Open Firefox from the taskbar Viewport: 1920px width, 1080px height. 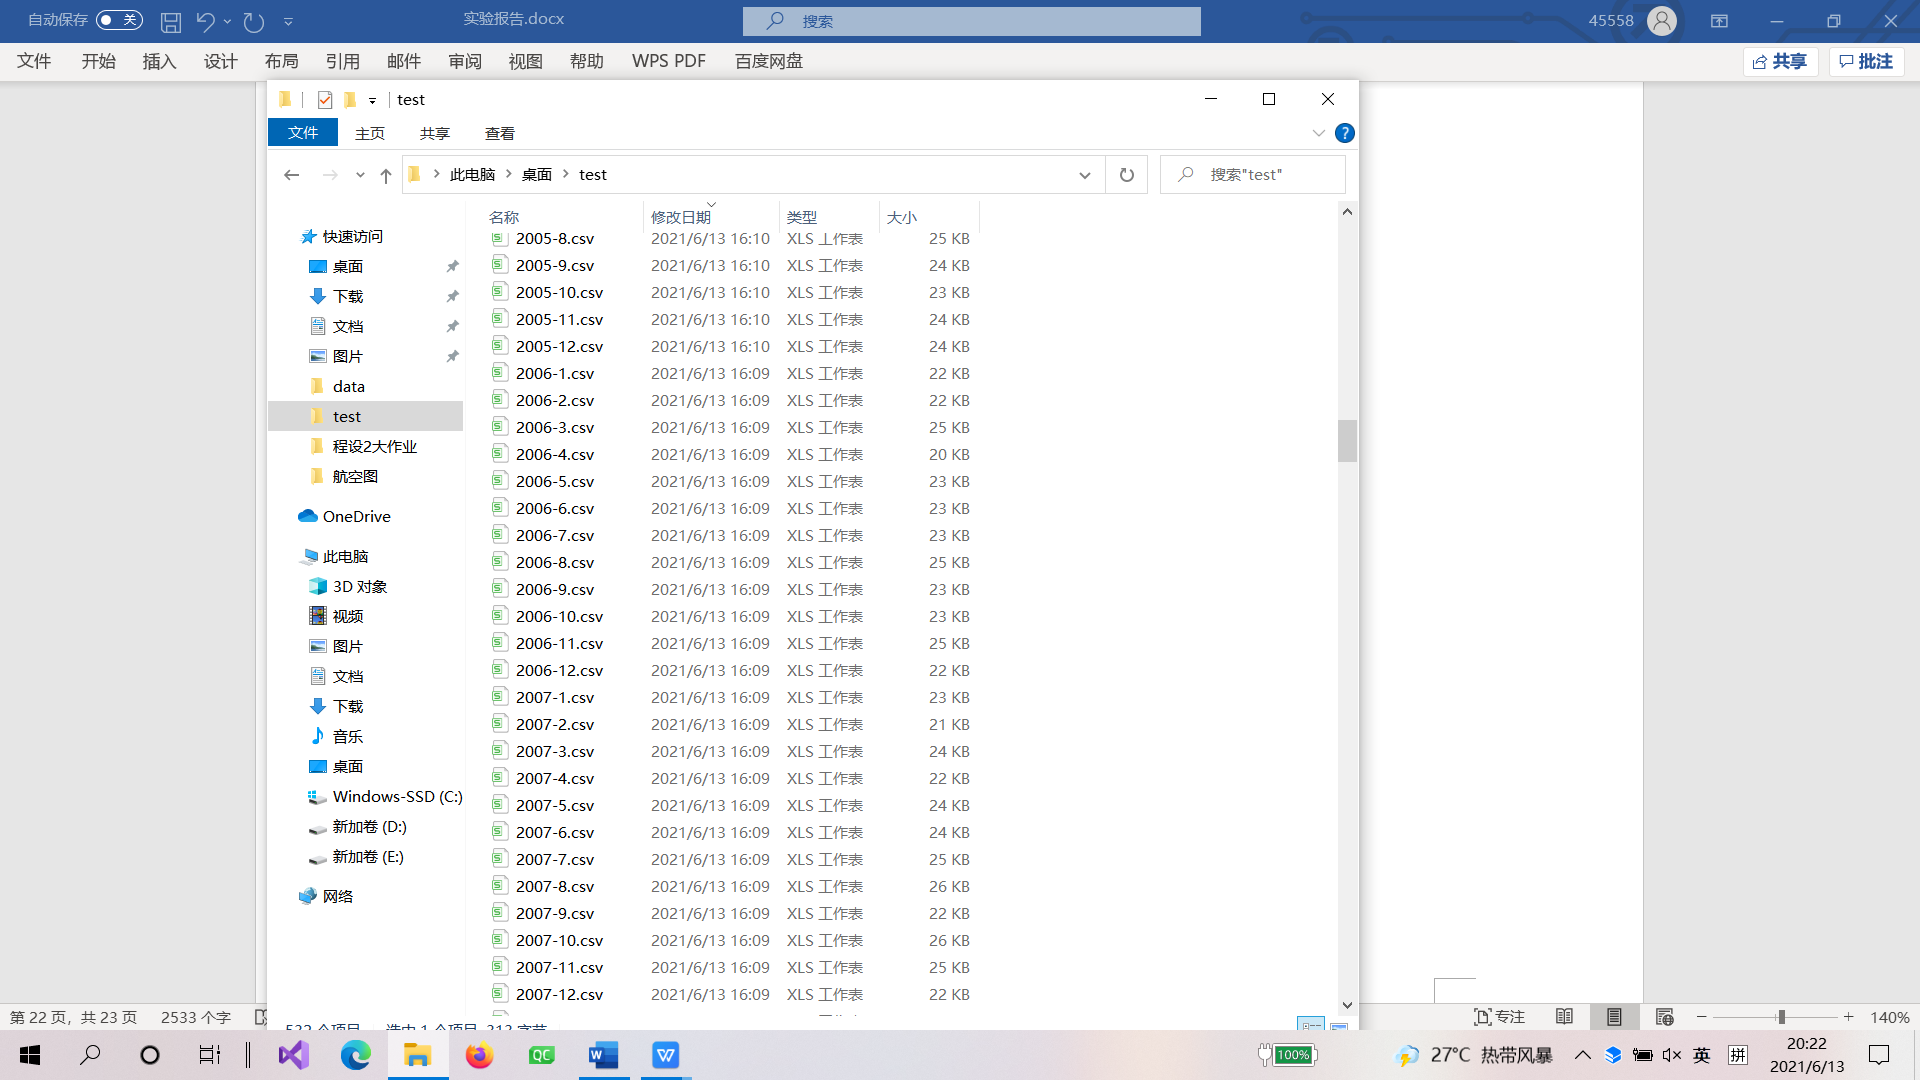[x=479, y=1055]
